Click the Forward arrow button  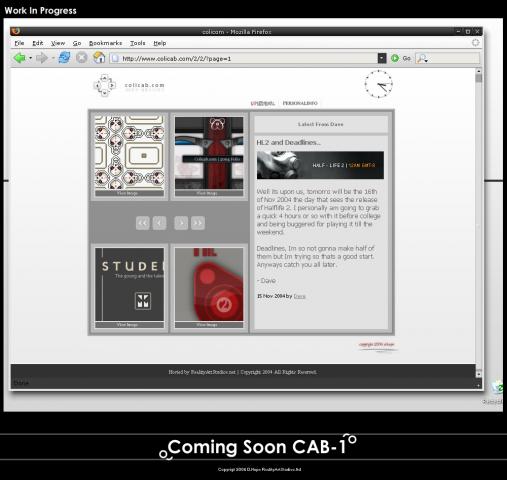coord(42,58)
